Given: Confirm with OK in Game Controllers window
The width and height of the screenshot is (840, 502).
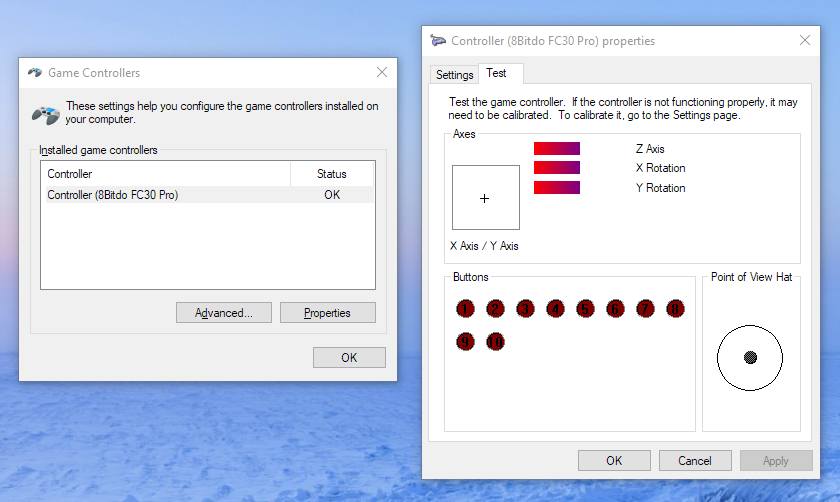Looking at the screenshot, I should click(x=349, y=357).
